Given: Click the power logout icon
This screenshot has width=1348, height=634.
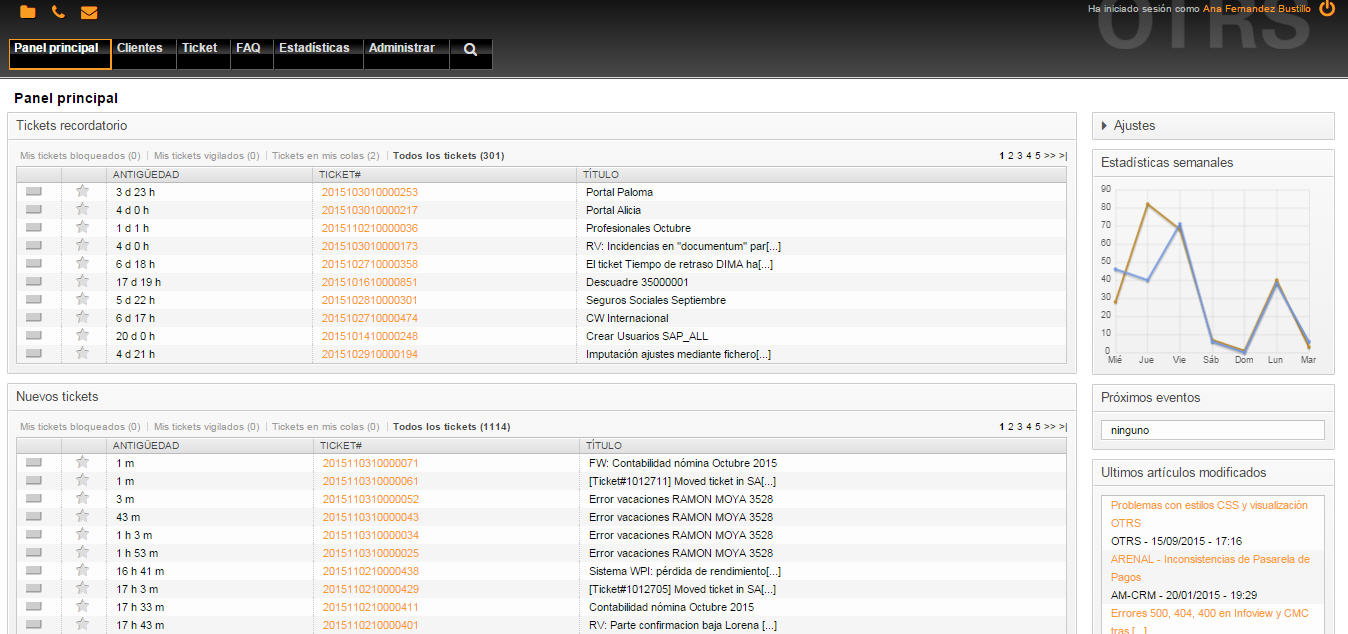Looking at the screenshot, I should 1327,9.
